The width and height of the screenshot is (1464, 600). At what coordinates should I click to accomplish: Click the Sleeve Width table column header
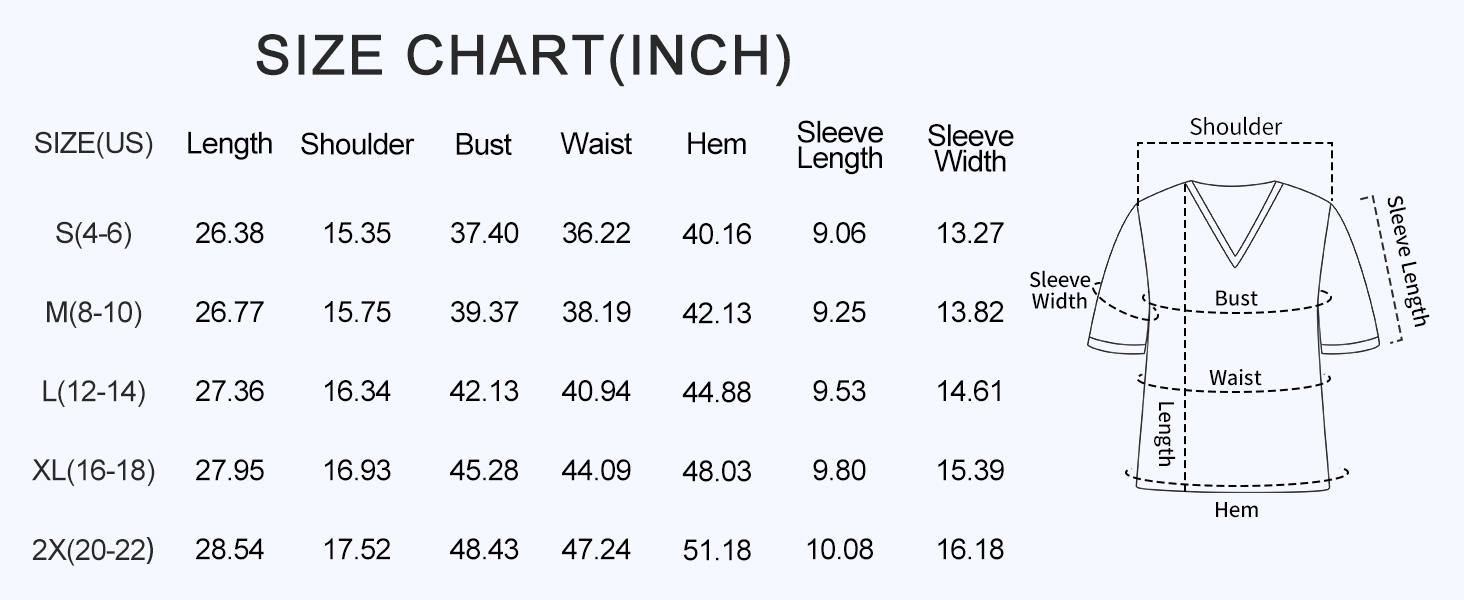click(970, 148)
